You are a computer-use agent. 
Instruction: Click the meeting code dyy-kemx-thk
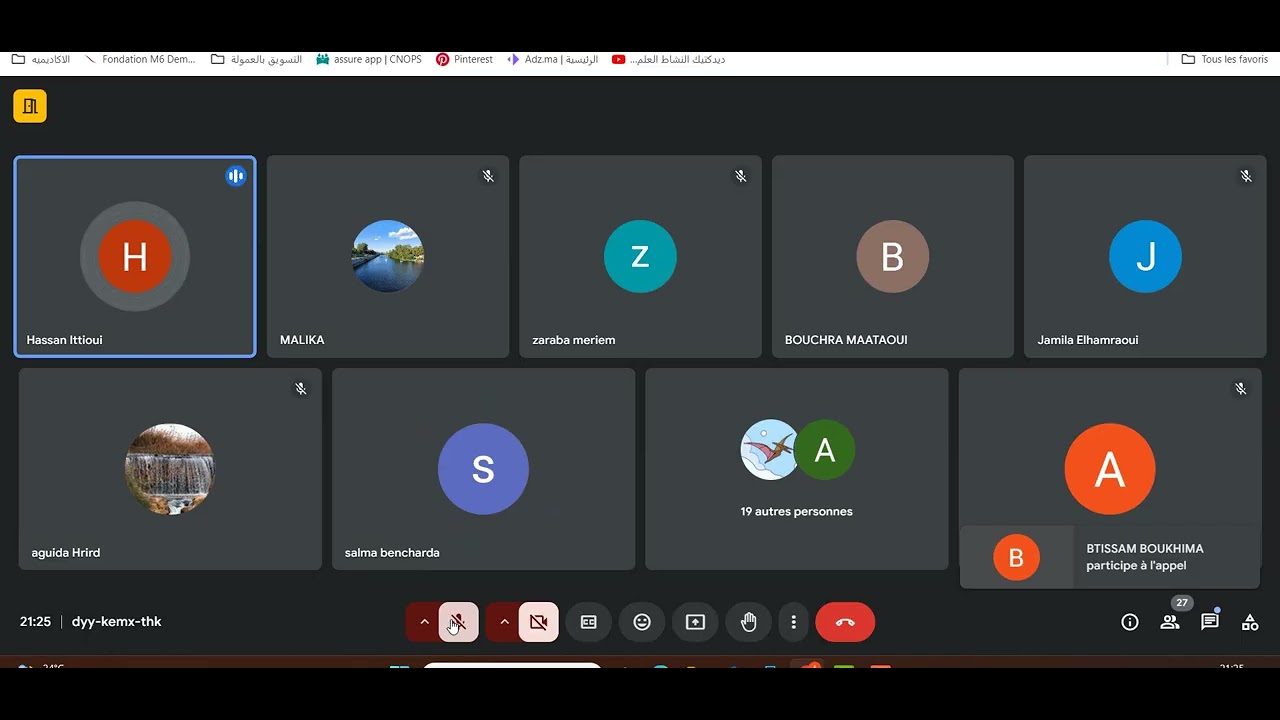[x=116, y=622]
